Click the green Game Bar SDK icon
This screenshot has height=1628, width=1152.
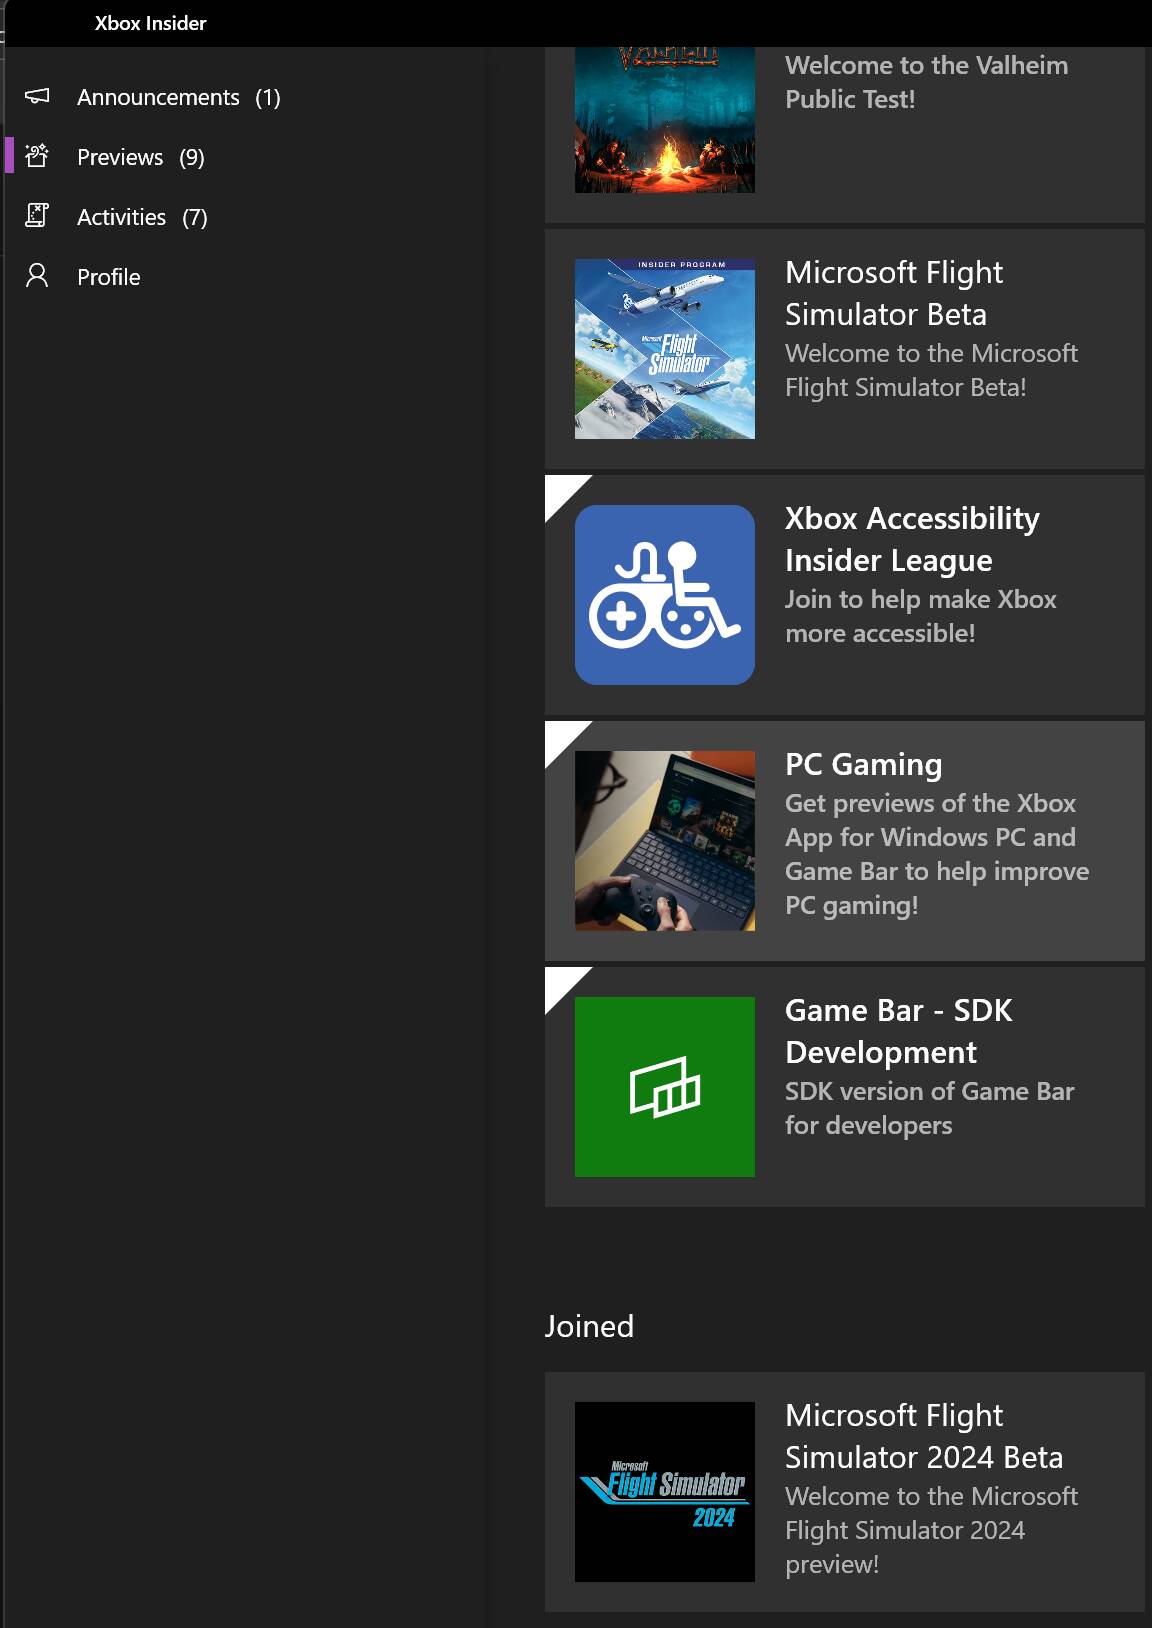(x=664, y=1086)
